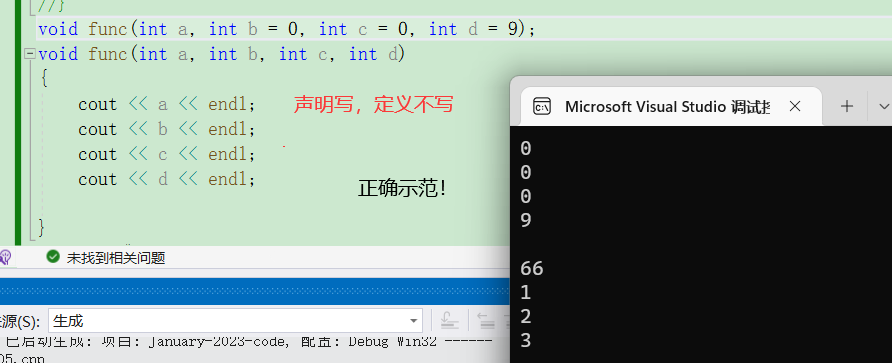Click the go-to-previous message output icon
Screen dimensions: 892x363
click(485, 321)
